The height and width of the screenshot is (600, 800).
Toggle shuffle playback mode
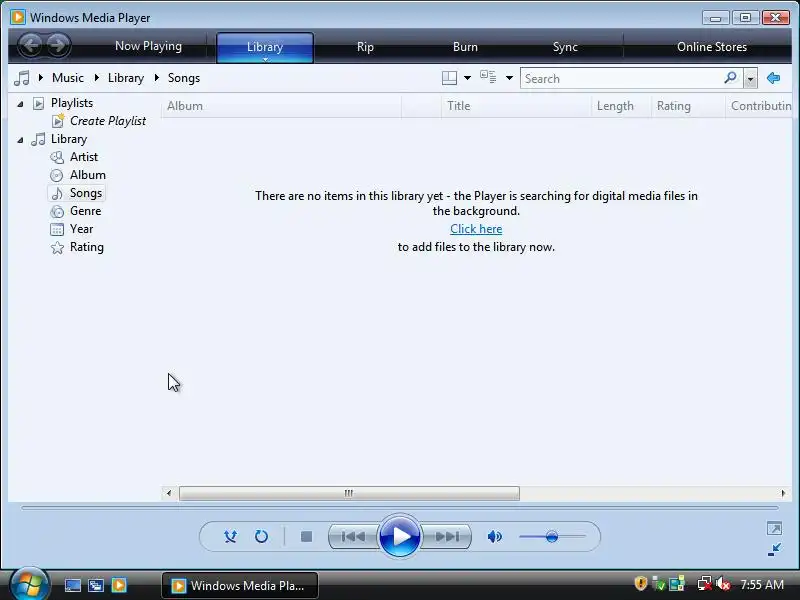231,536
